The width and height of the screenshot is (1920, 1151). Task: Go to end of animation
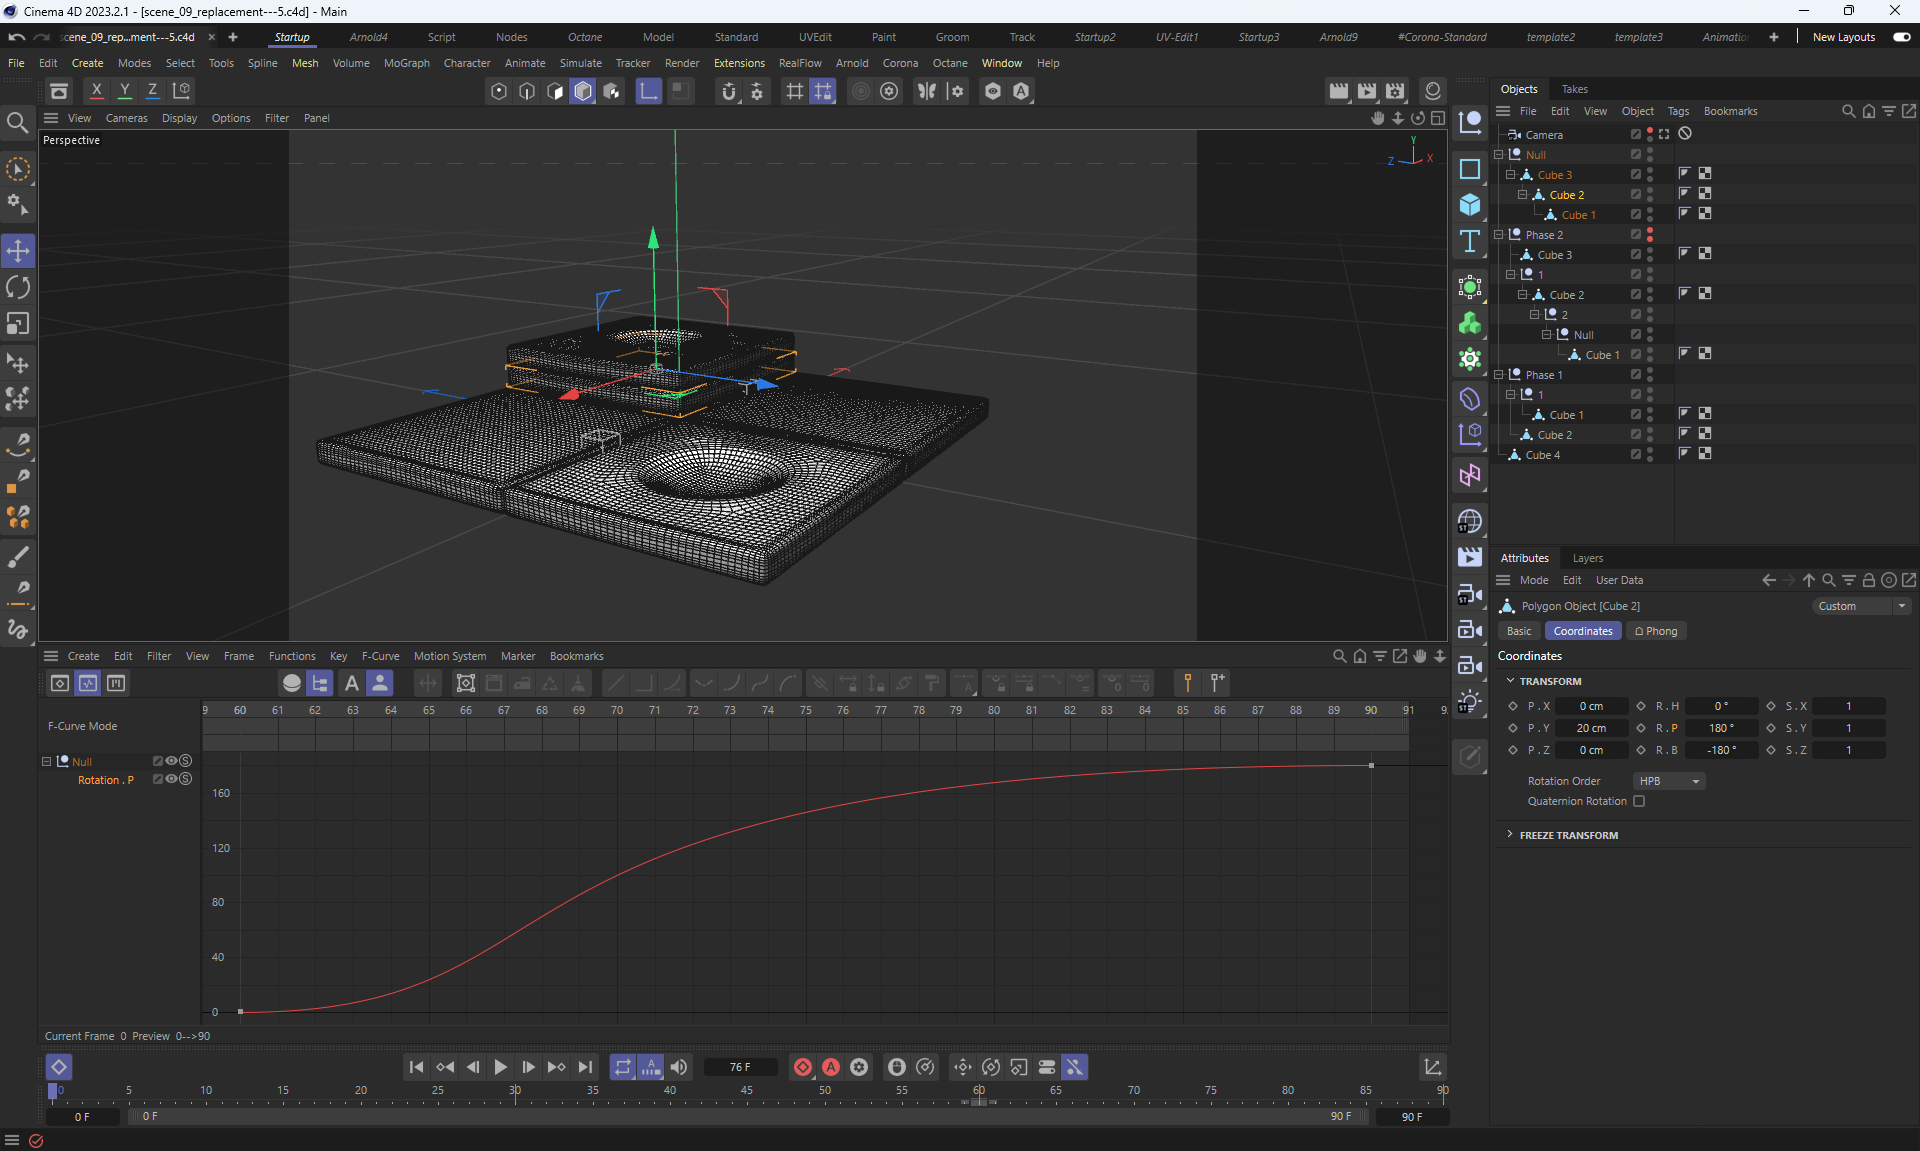coord(585,1067)
